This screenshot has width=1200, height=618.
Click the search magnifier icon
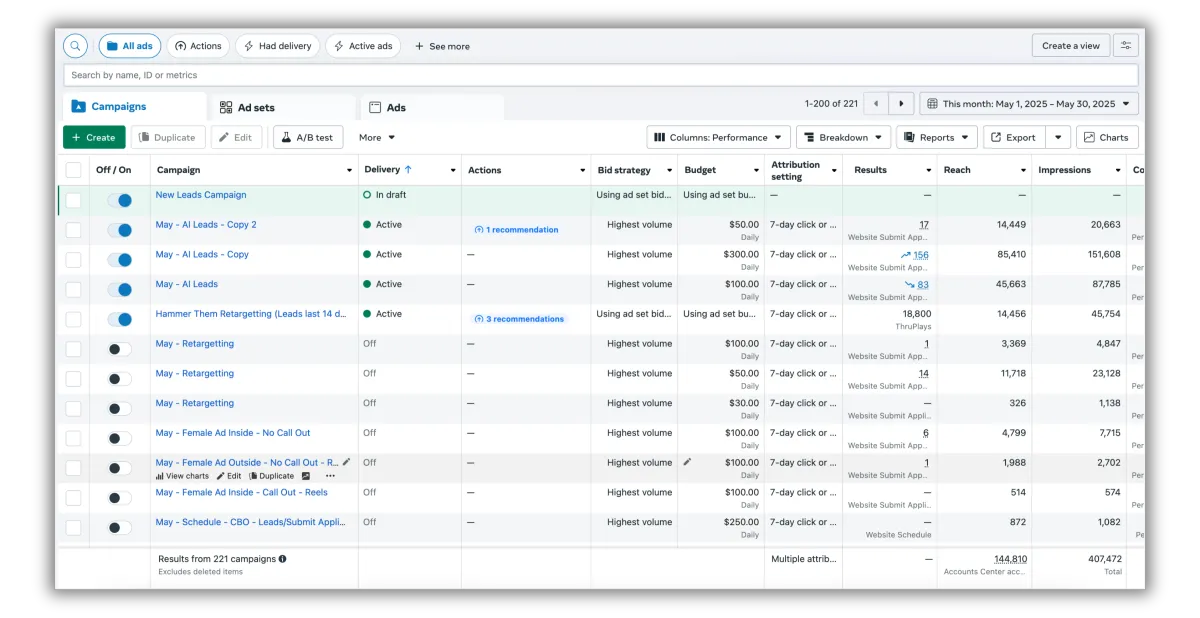tap(75, 46)
